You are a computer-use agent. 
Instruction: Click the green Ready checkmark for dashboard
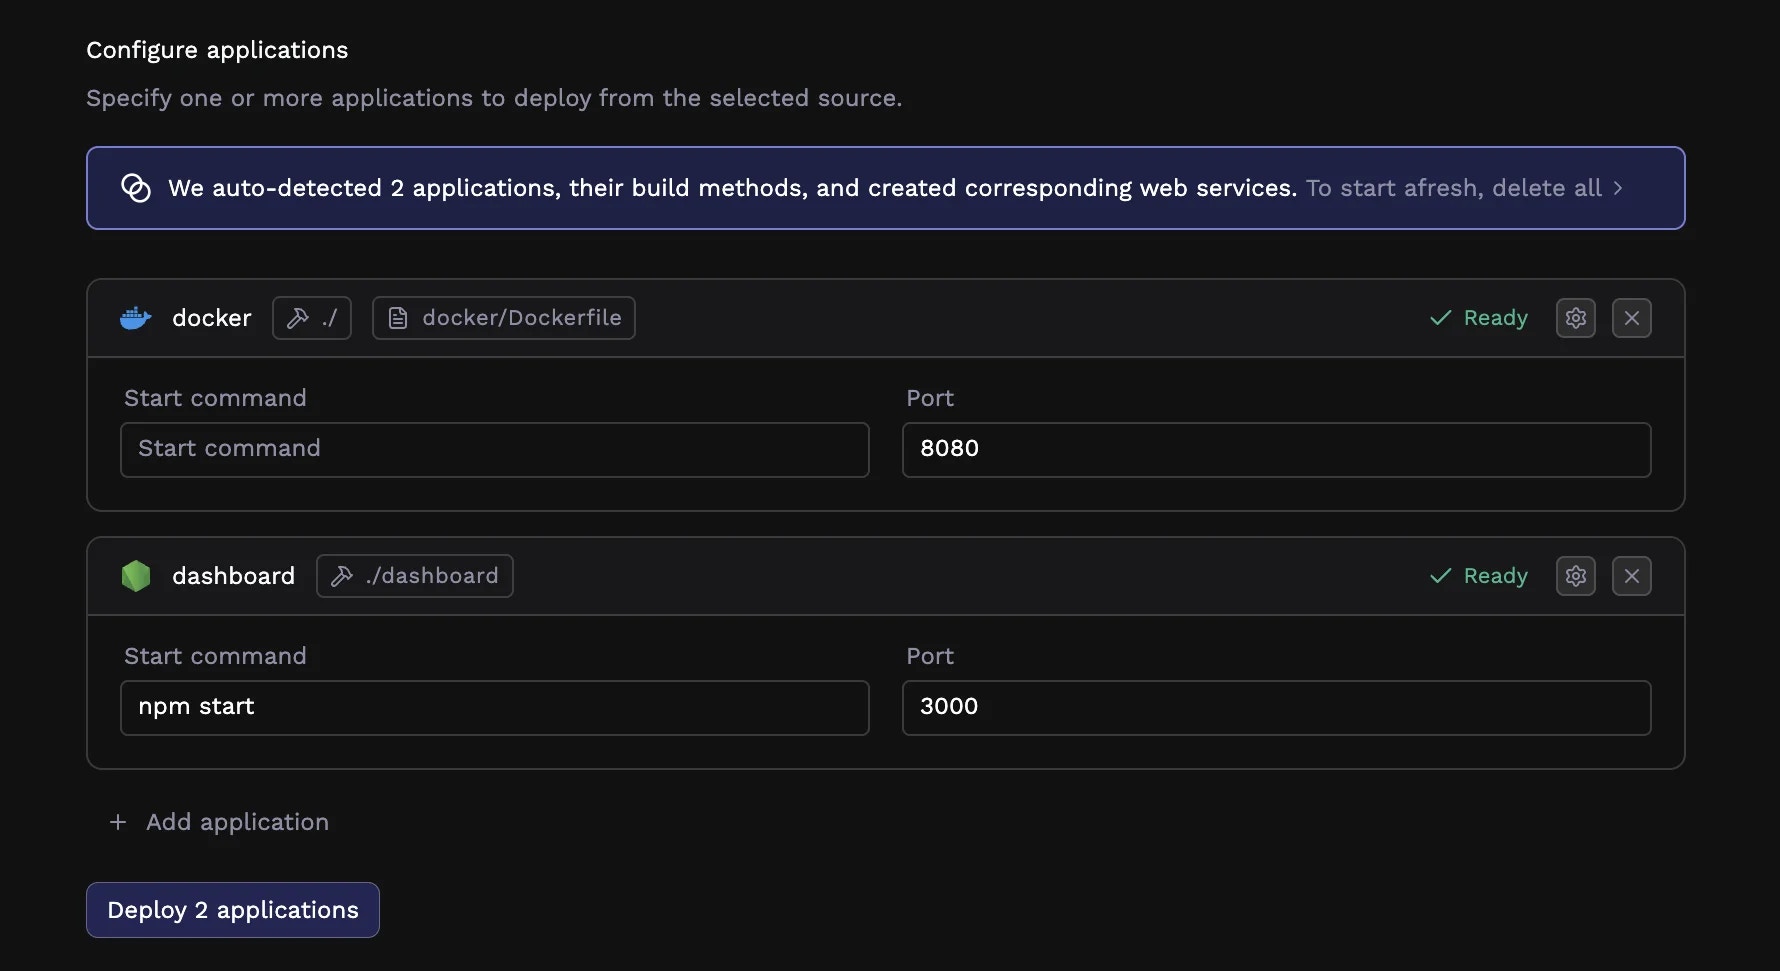[1440, 575]
